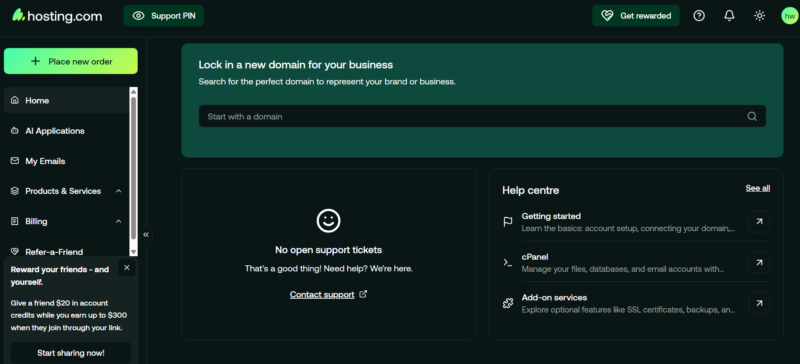The width and height of the screenshot is (800, 364).
Task: Click Place new order button
Action: click(70, 61)
